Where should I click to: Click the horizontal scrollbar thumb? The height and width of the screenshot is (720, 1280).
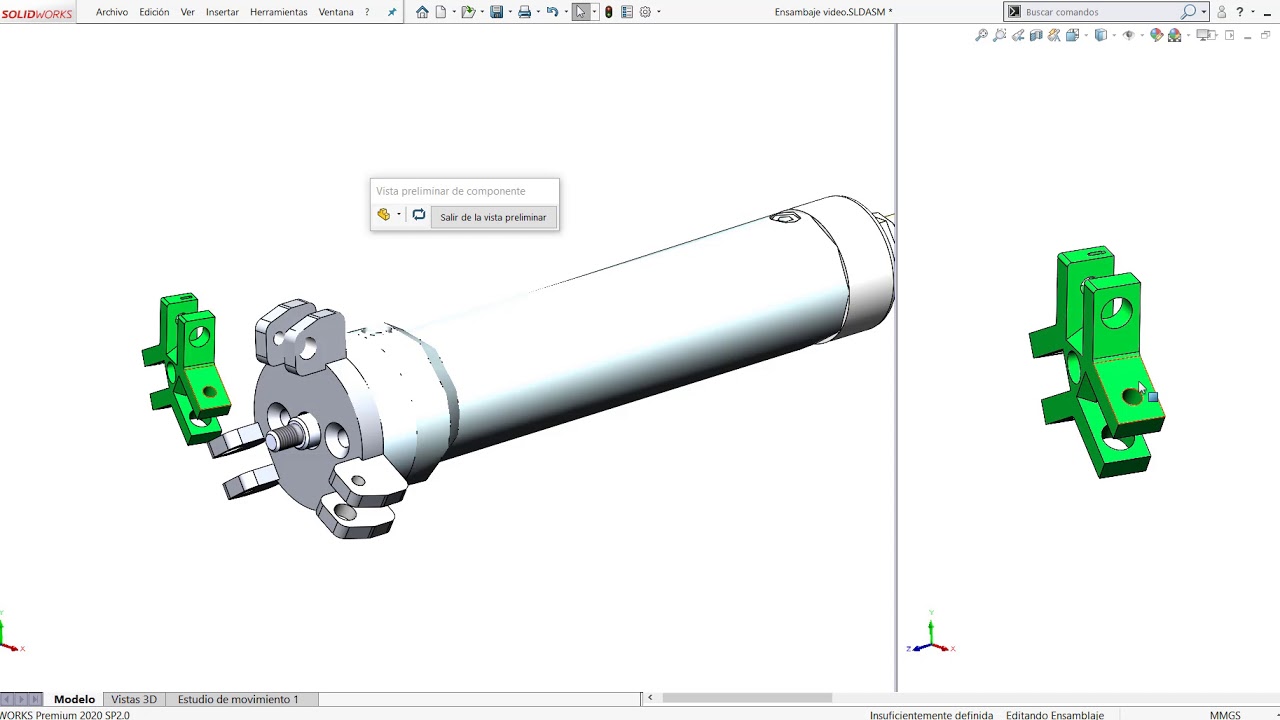(747, 698)
